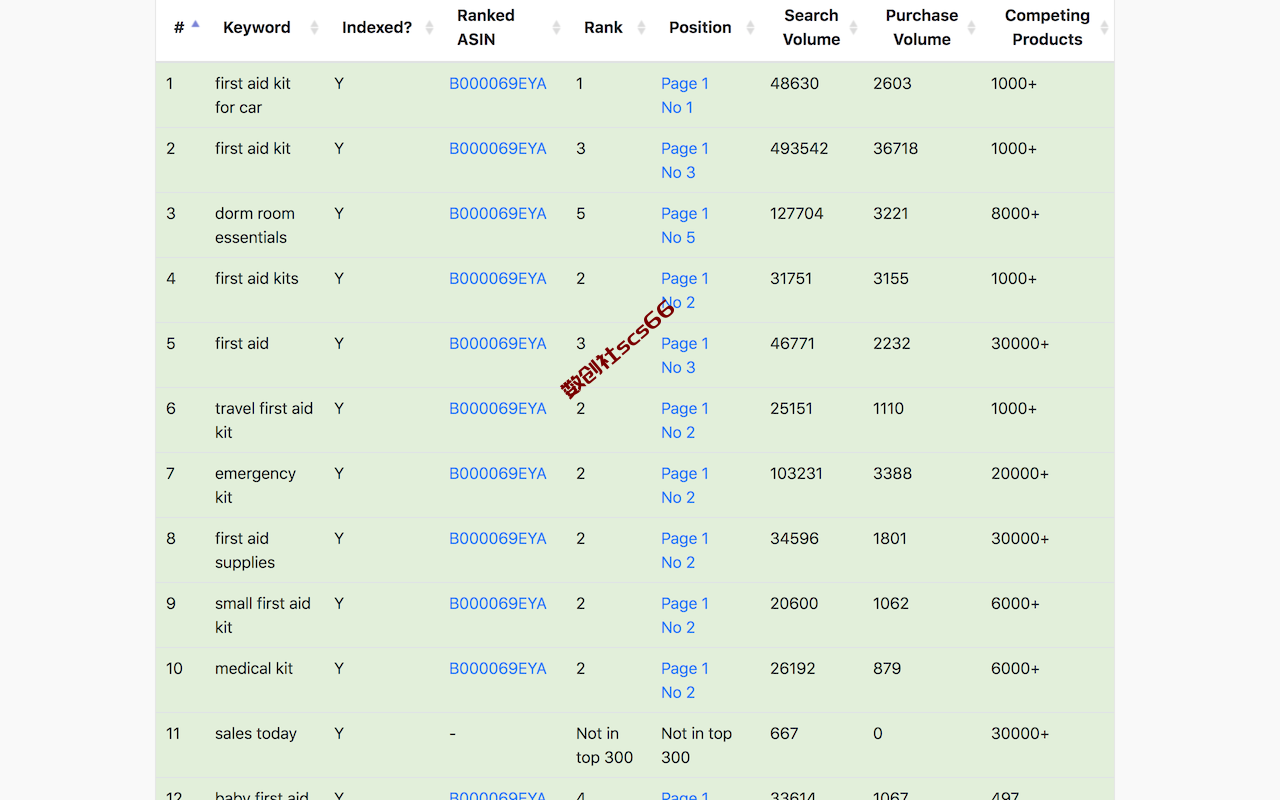This screenshot has width=1280, height=800.
Task: Select competing products value 20000+
Action: coord(1020,474)
